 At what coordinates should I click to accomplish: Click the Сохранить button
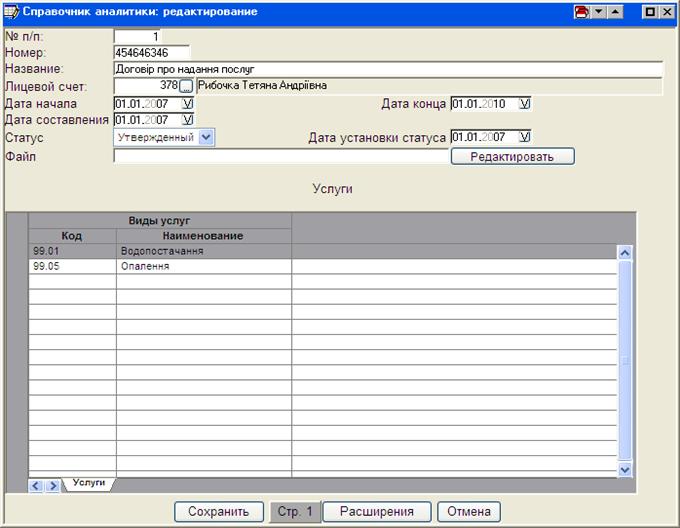tap(219, 512)
